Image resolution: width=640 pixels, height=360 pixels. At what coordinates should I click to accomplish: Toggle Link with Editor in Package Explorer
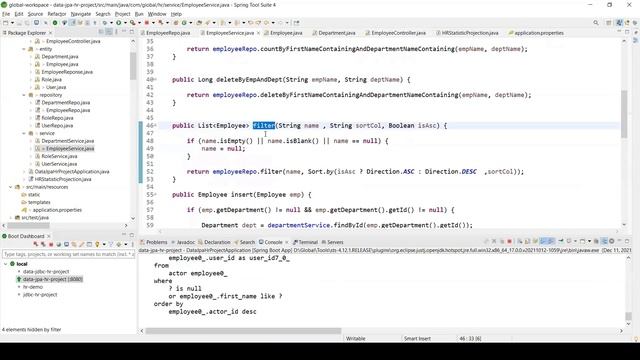[x=109, y=32]
